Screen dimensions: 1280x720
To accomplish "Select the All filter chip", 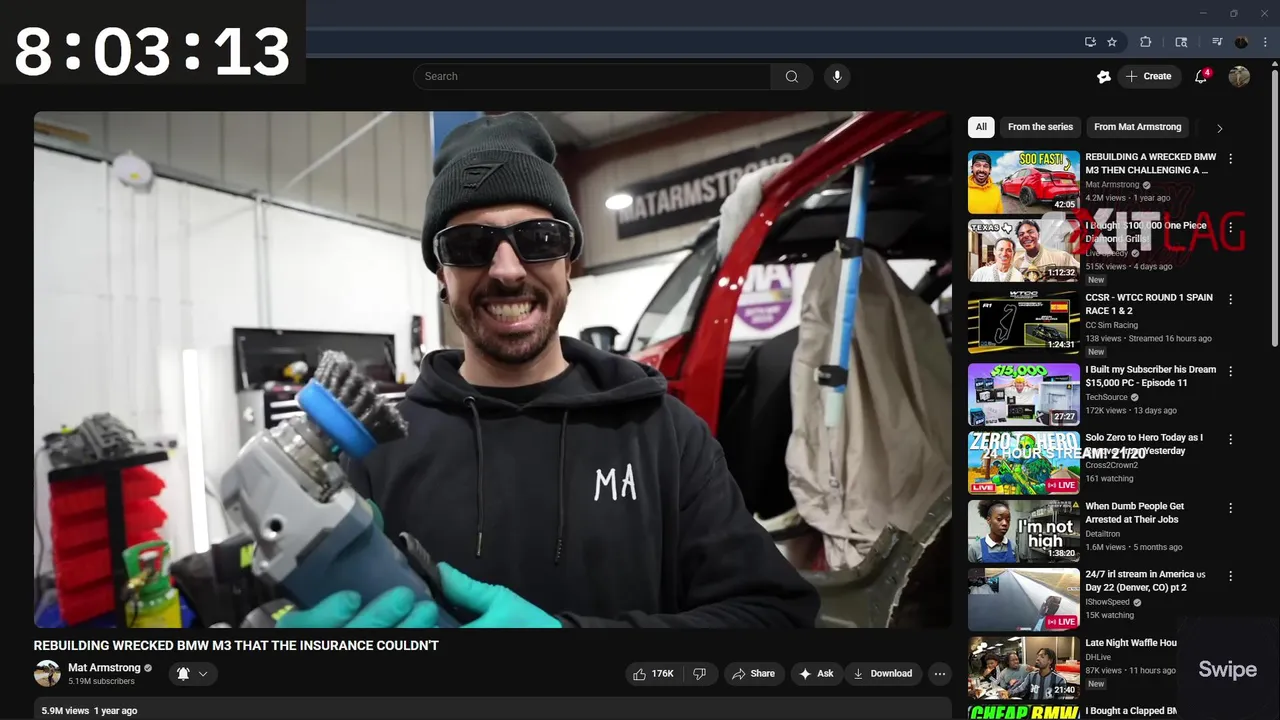I will coord(981,127).
